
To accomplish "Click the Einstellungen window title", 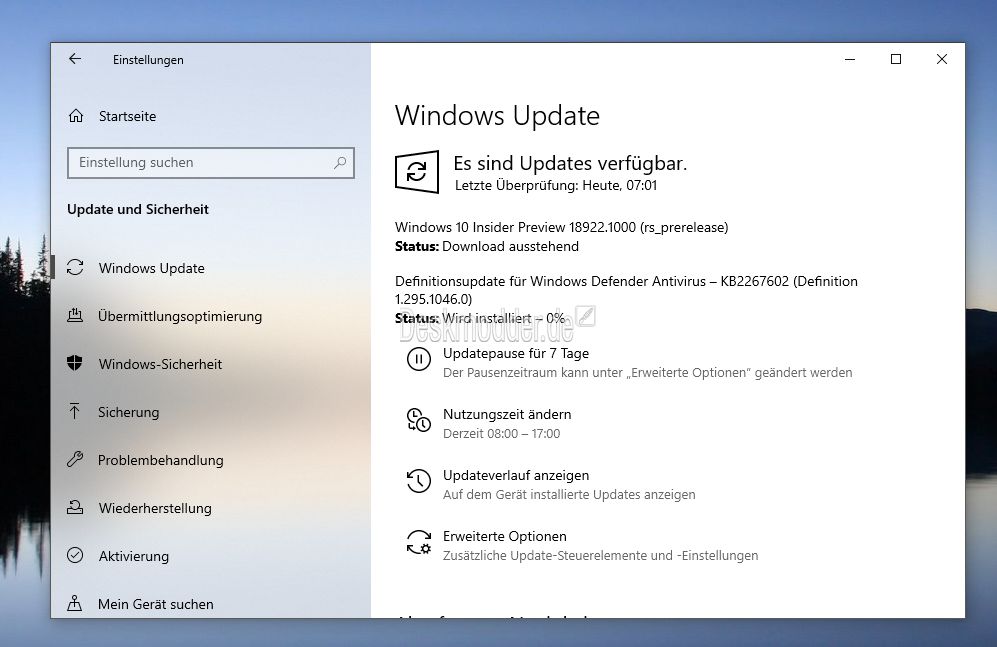I will pos(148,60).
